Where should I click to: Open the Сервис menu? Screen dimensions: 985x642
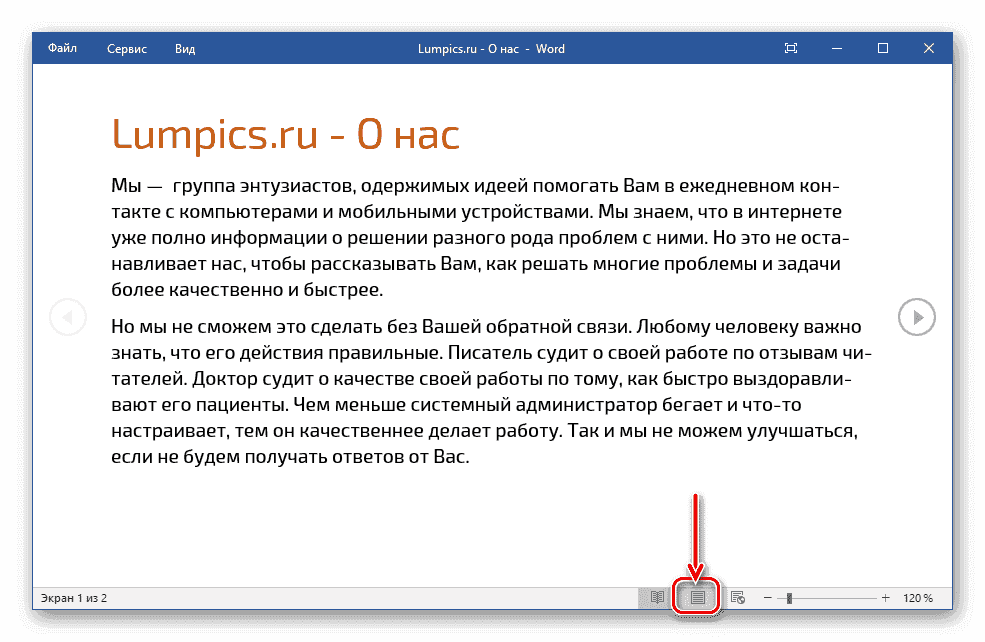[126, 47]
